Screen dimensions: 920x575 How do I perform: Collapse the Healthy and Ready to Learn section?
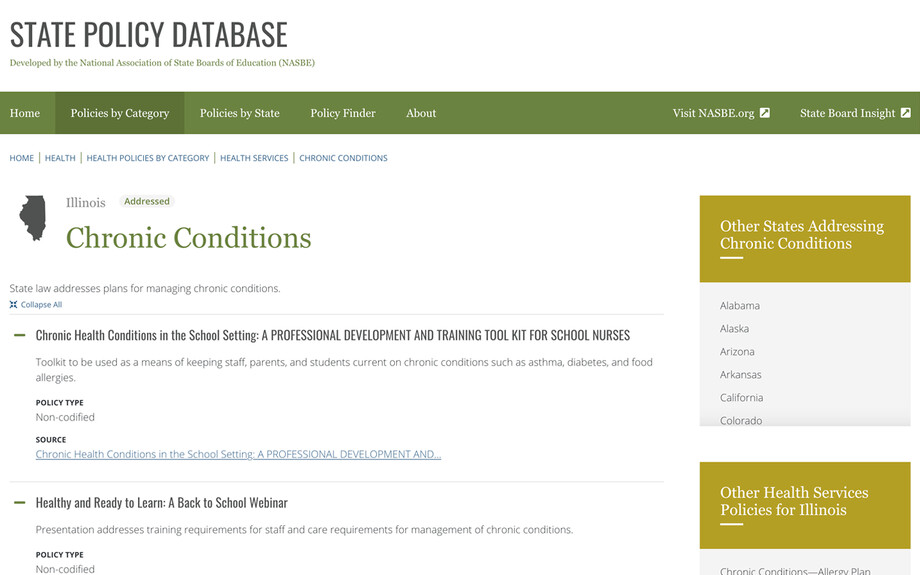pos(19,502)
